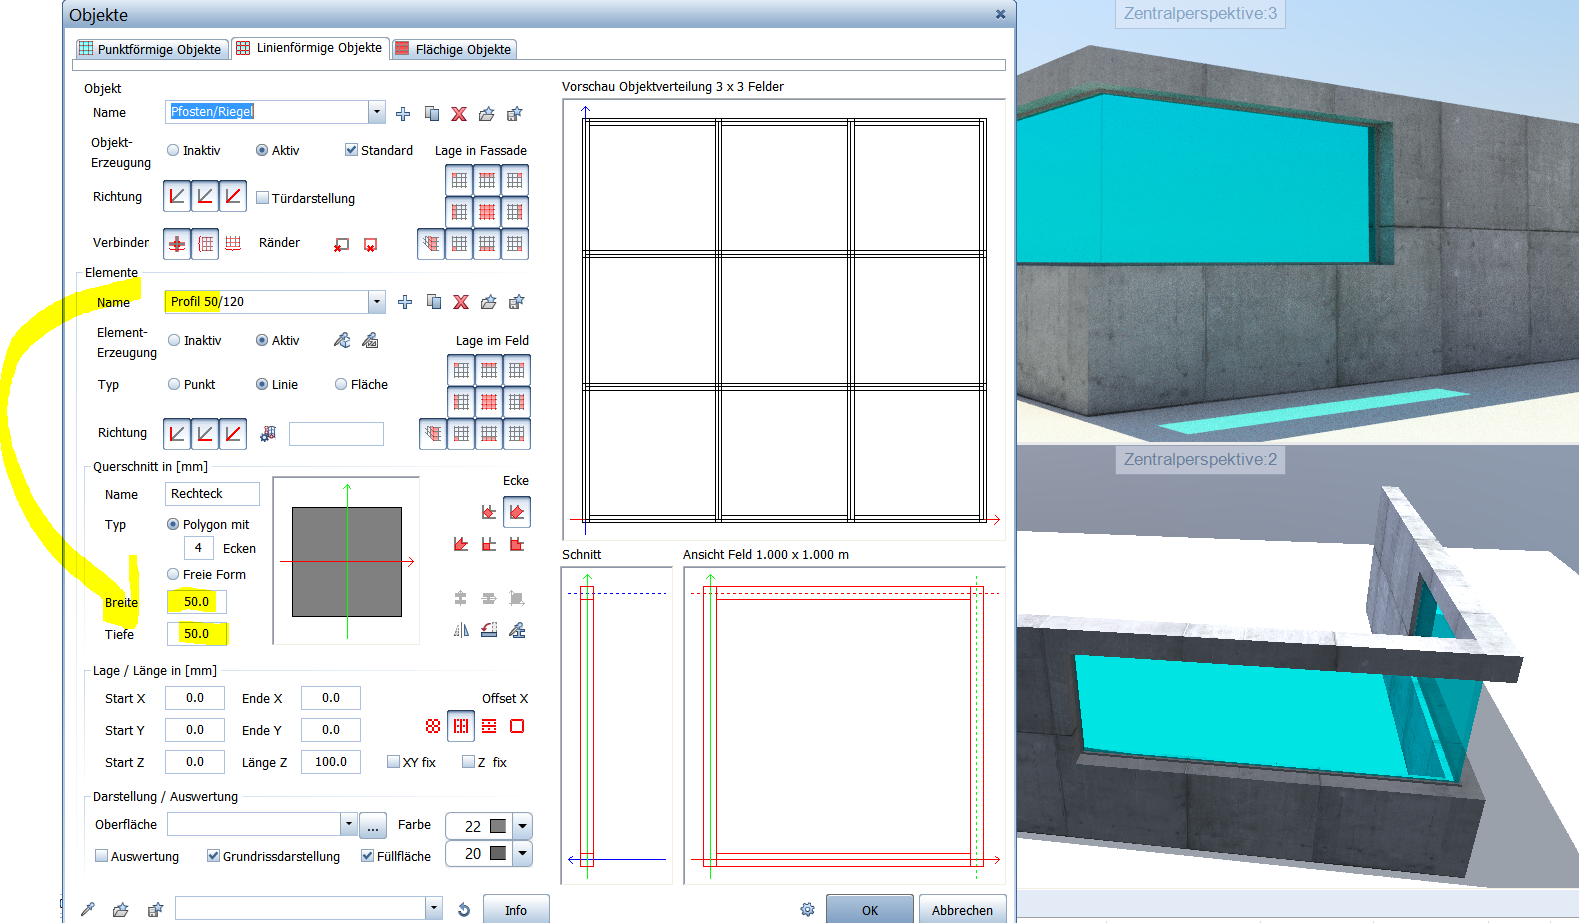This screenshot has height=923, width=1579.
Task: Click the Farbe 22 color swatch
Action: 498,826
